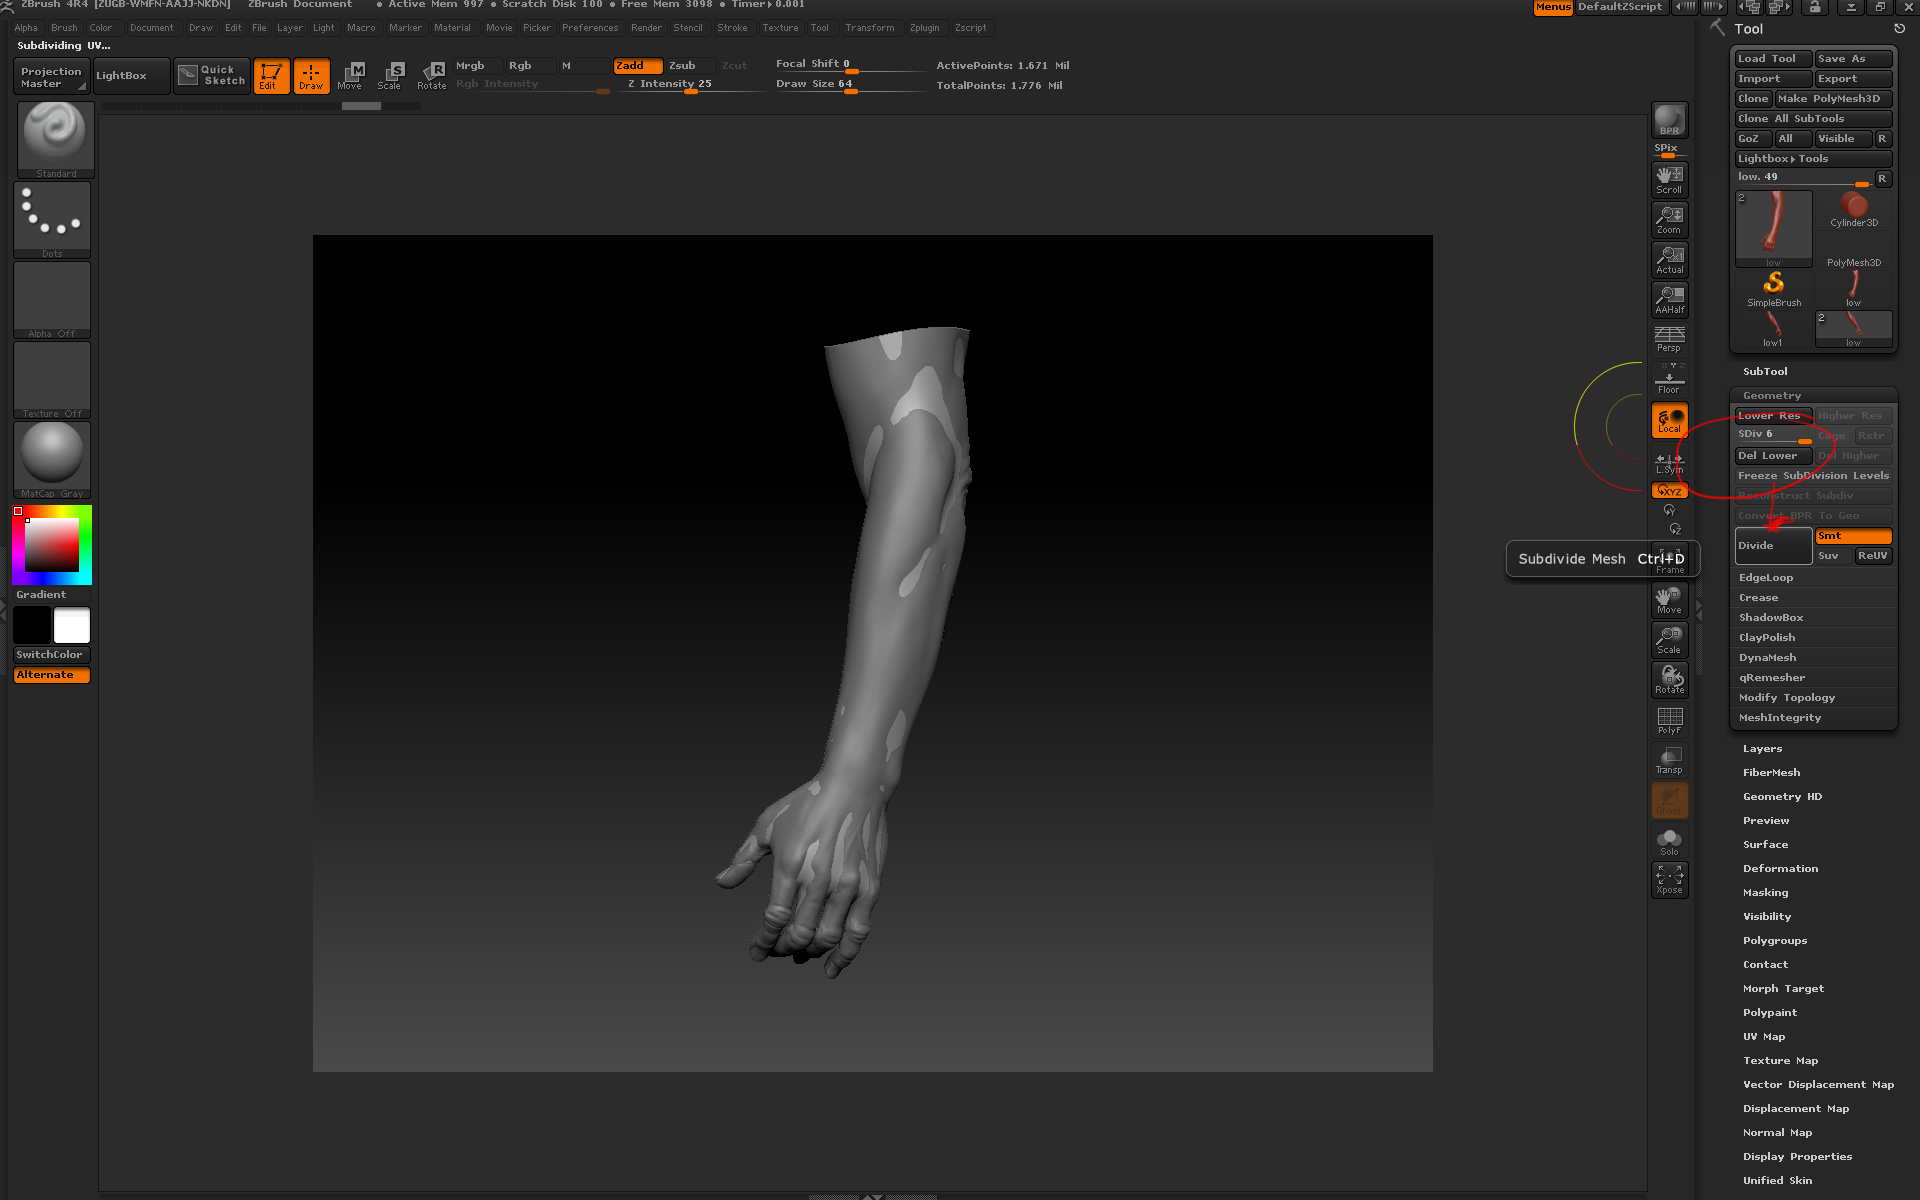The width and height of the screenshot is (1920, 1200).
Task: Open the Preferences menu
Action: (x=590, y=28)
